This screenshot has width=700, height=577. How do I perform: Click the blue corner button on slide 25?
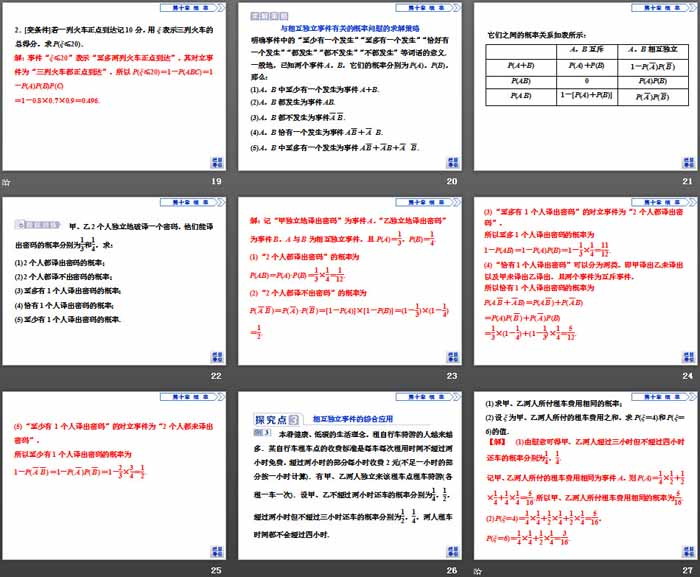click(217, 552)
